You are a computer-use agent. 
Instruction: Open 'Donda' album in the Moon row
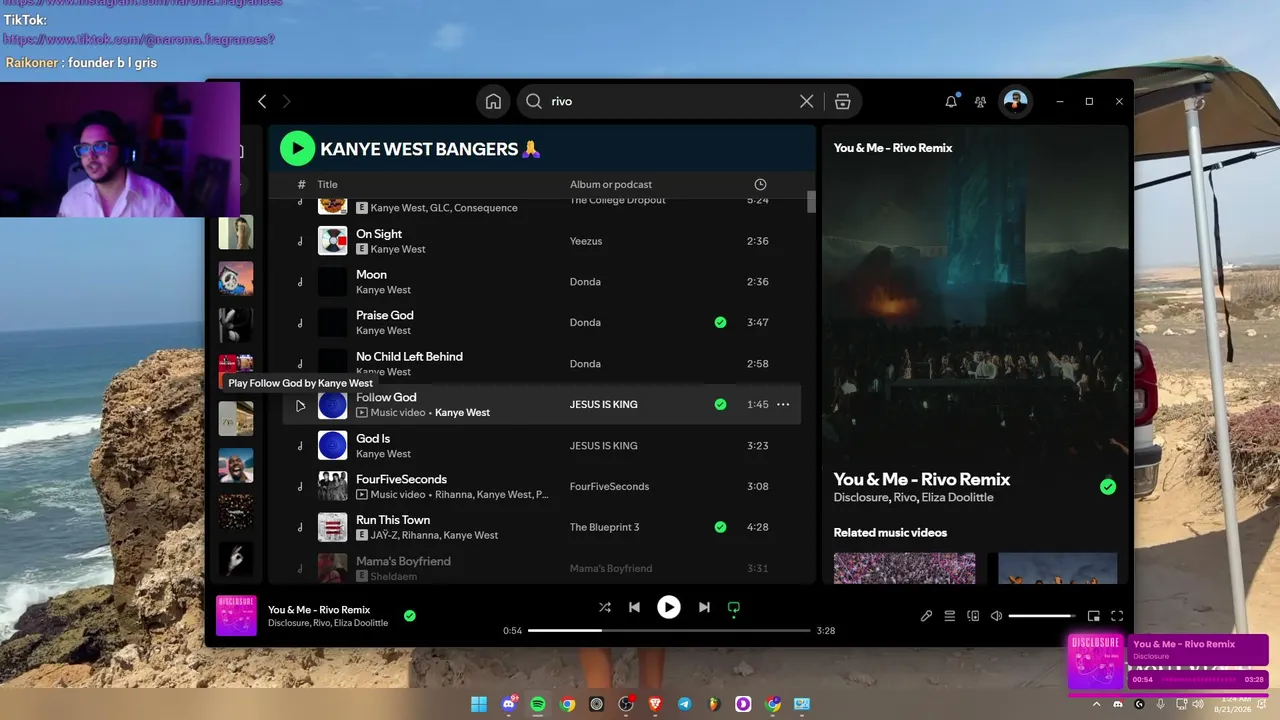pyautogui.click(x=585, y=282)
